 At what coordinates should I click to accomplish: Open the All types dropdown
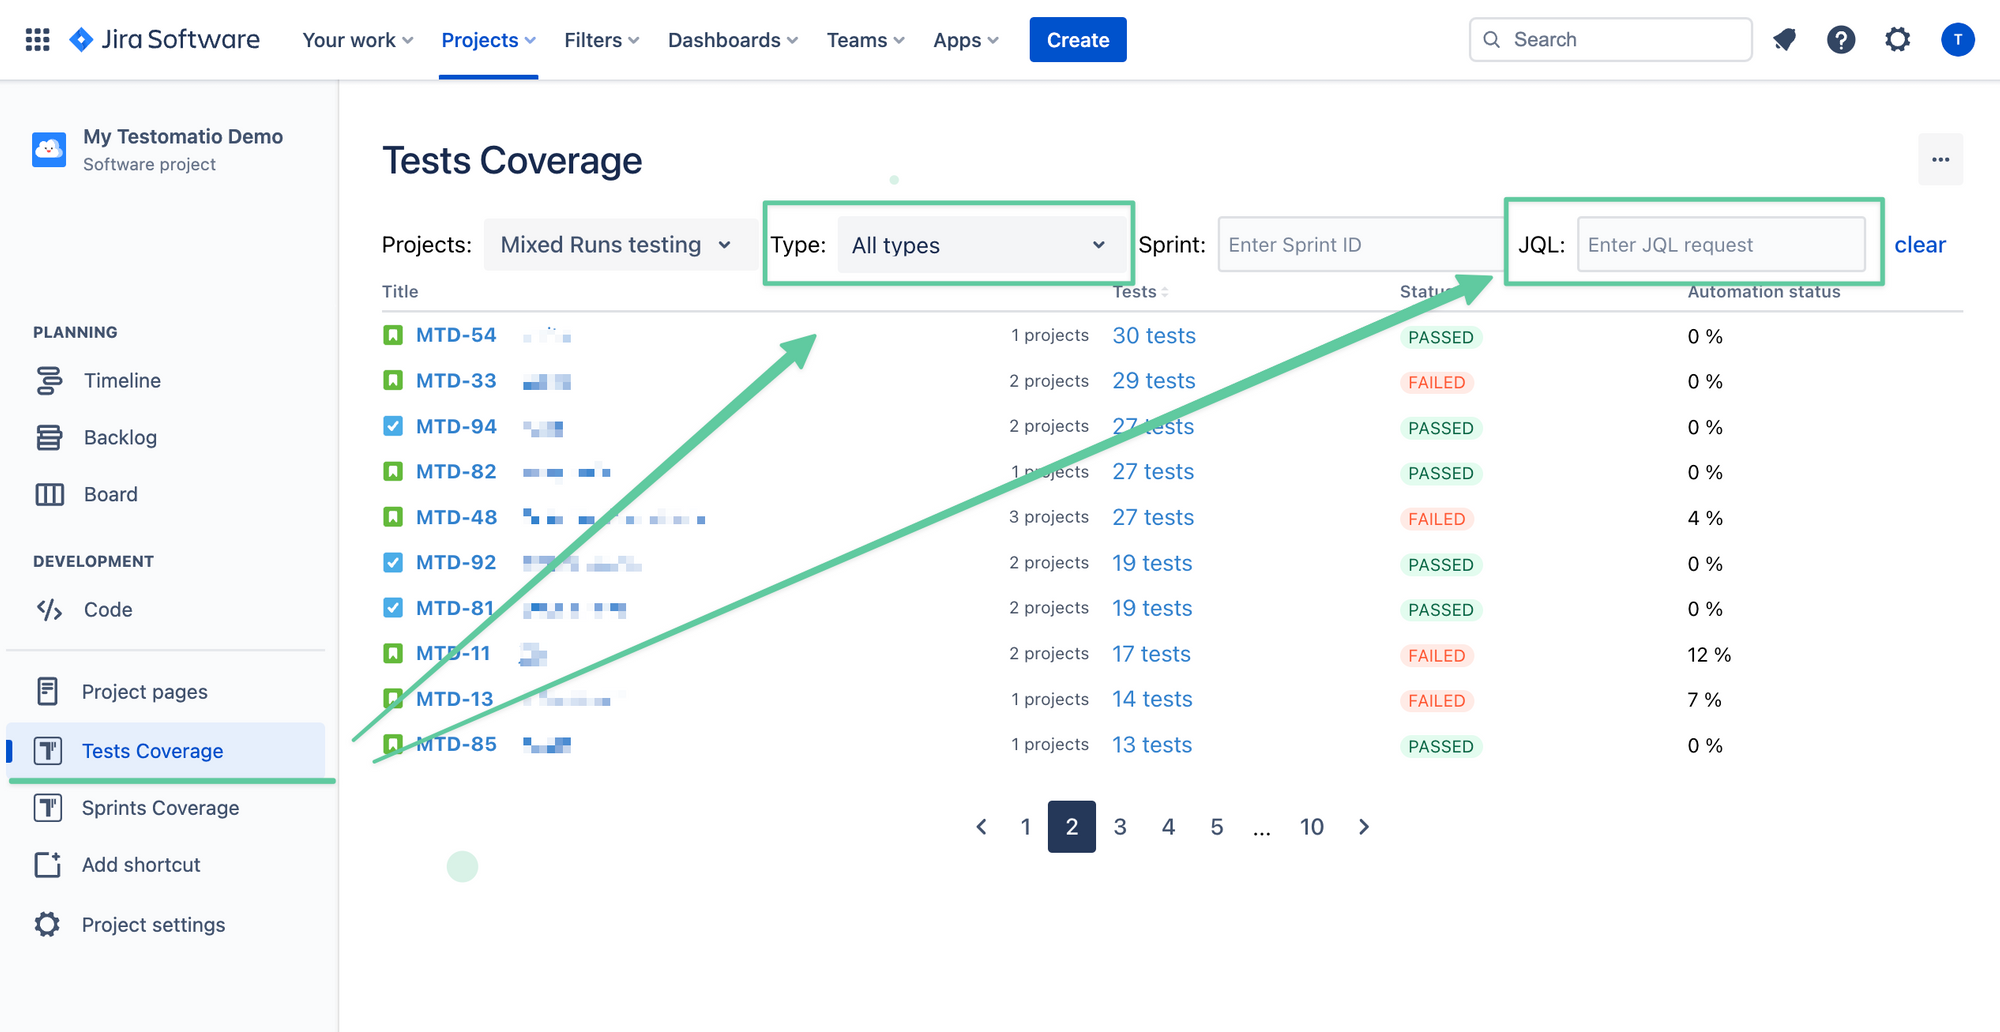(981, 245)
